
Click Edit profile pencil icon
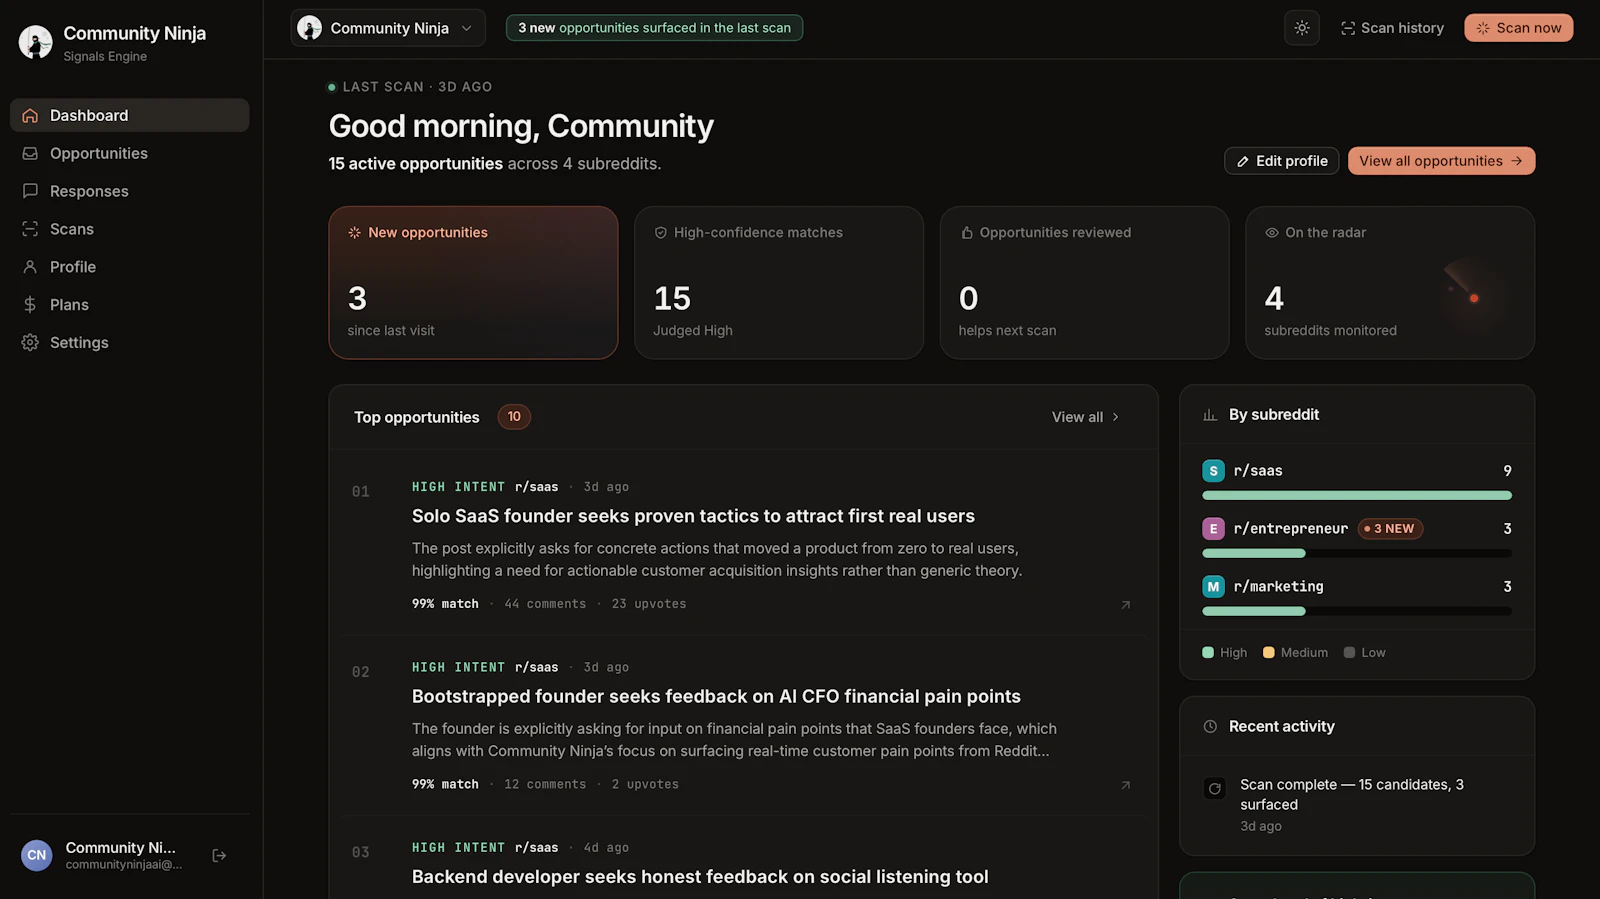click(x=1243, y=161)
